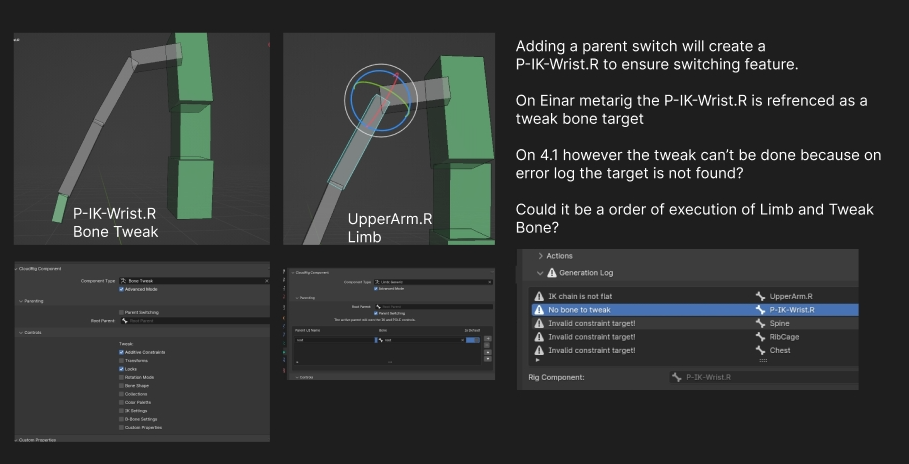Enable the Transforms tweak checkbox
The image size is (909, 464).
click(121, 360)
